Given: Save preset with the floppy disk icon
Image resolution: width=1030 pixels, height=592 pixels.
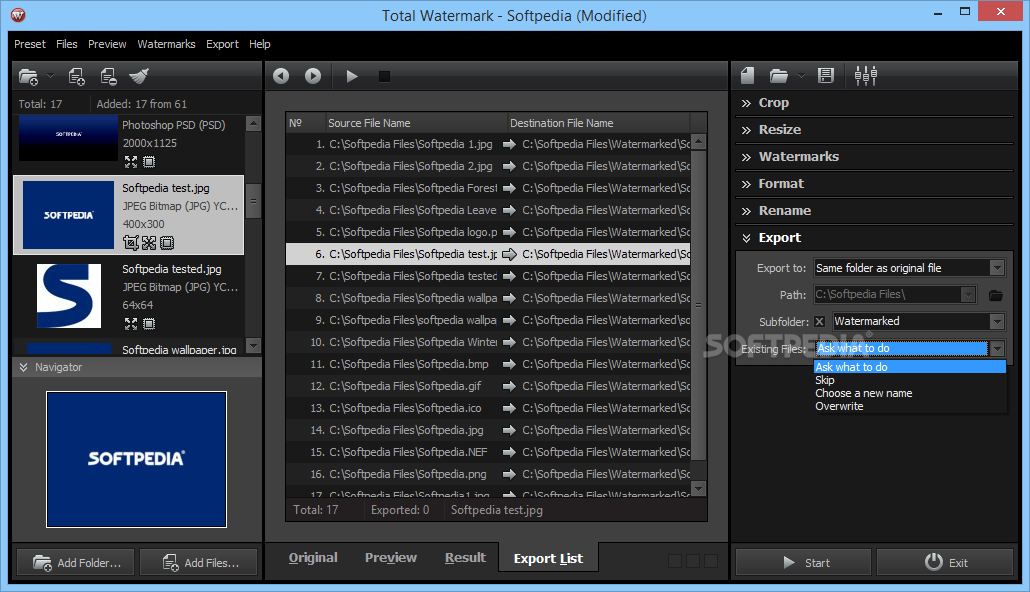Looking at the screenshot, I should tap(826, 76).
